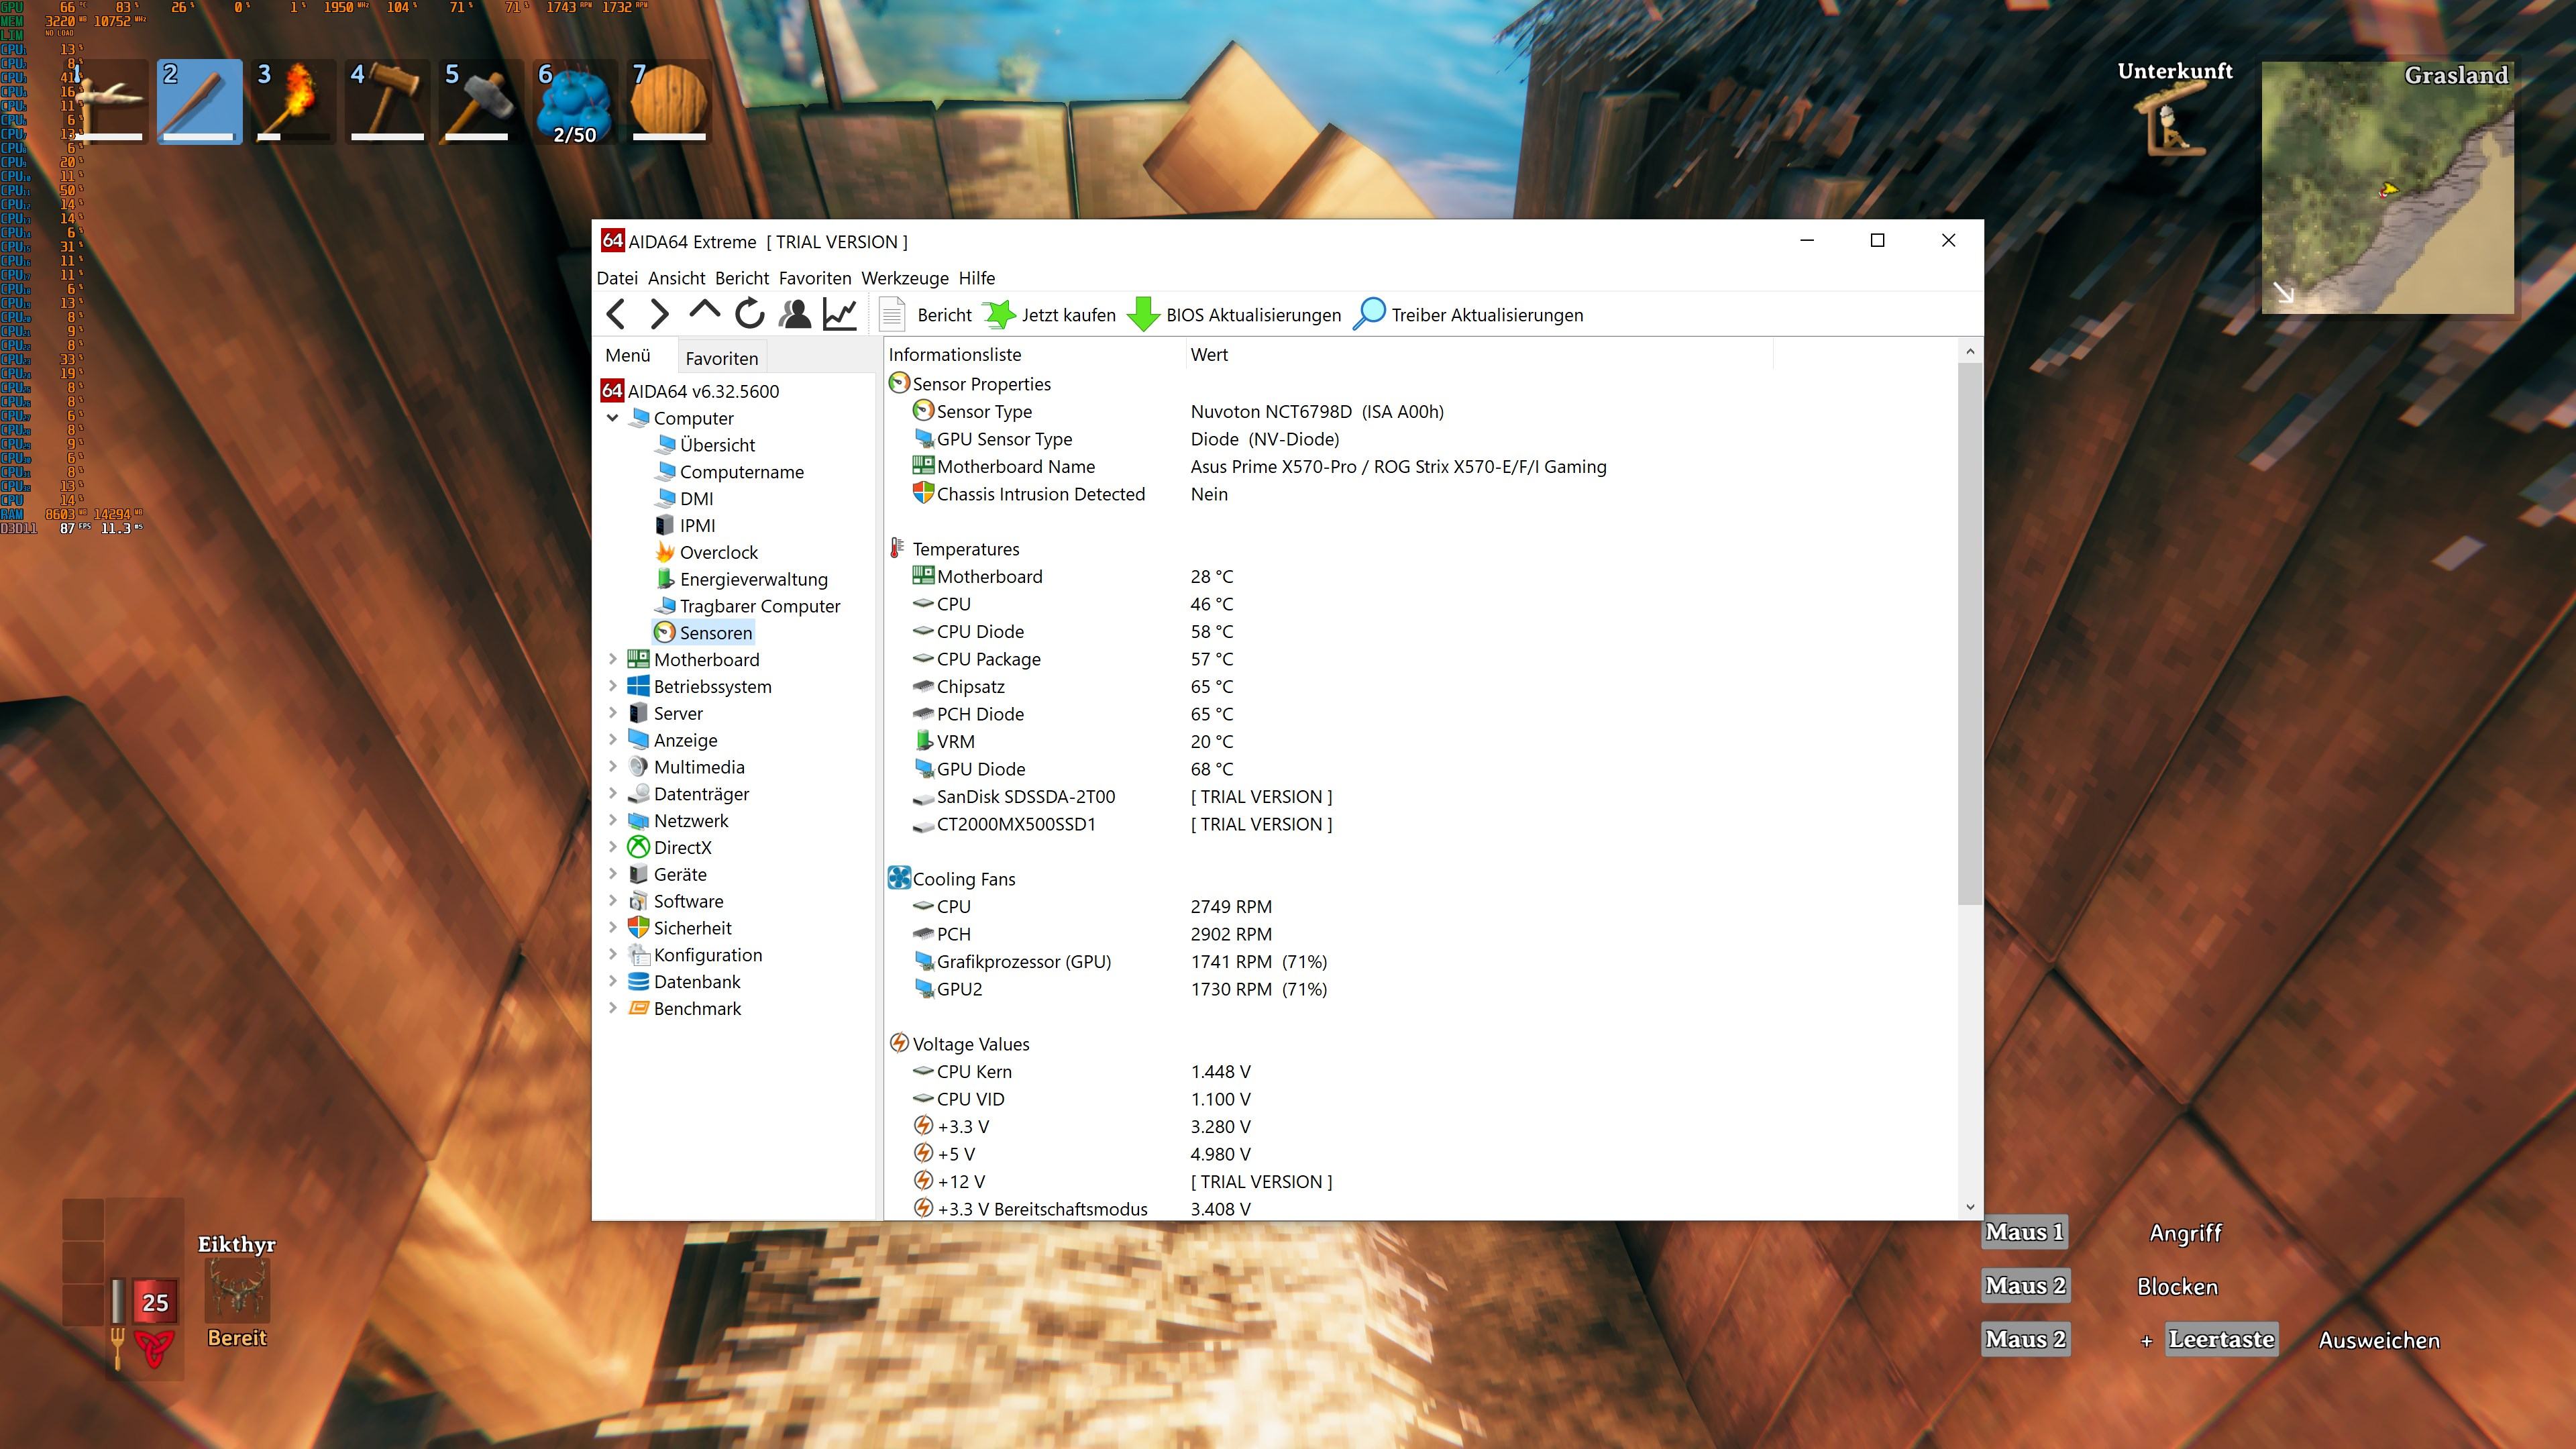The image size is (2576, 1449).
Task: Expand the Anzeige tree node
Action: click(x=613, y=740)
